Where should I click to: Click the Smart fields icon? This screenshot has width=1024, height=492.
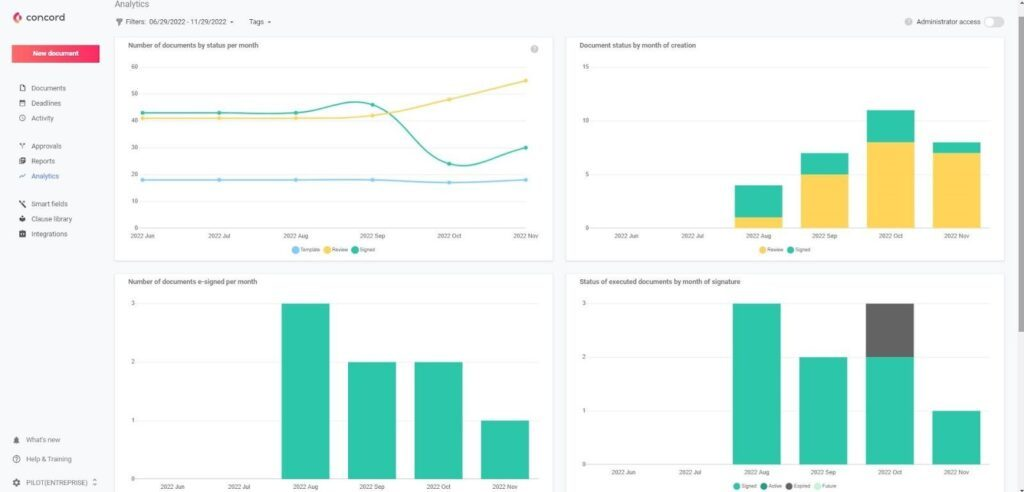coord(22,204)
